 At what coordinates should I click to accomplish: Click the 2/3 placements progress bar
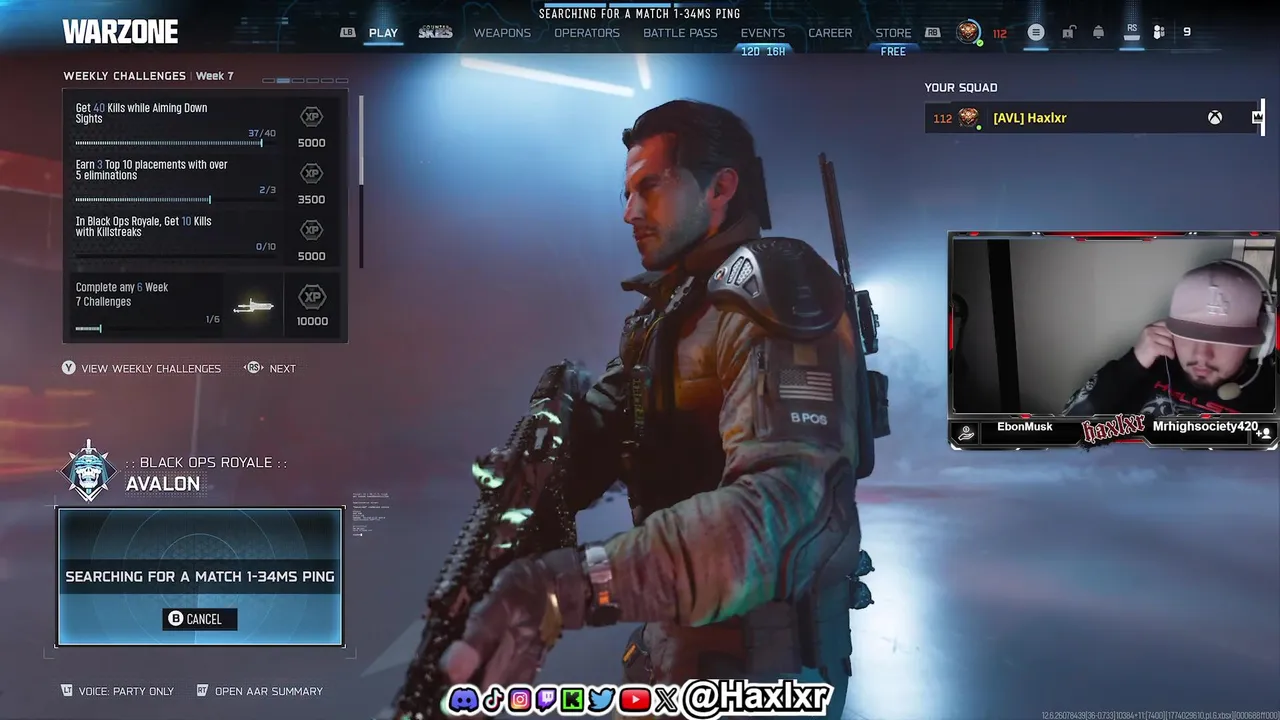(x=176, y=200)
